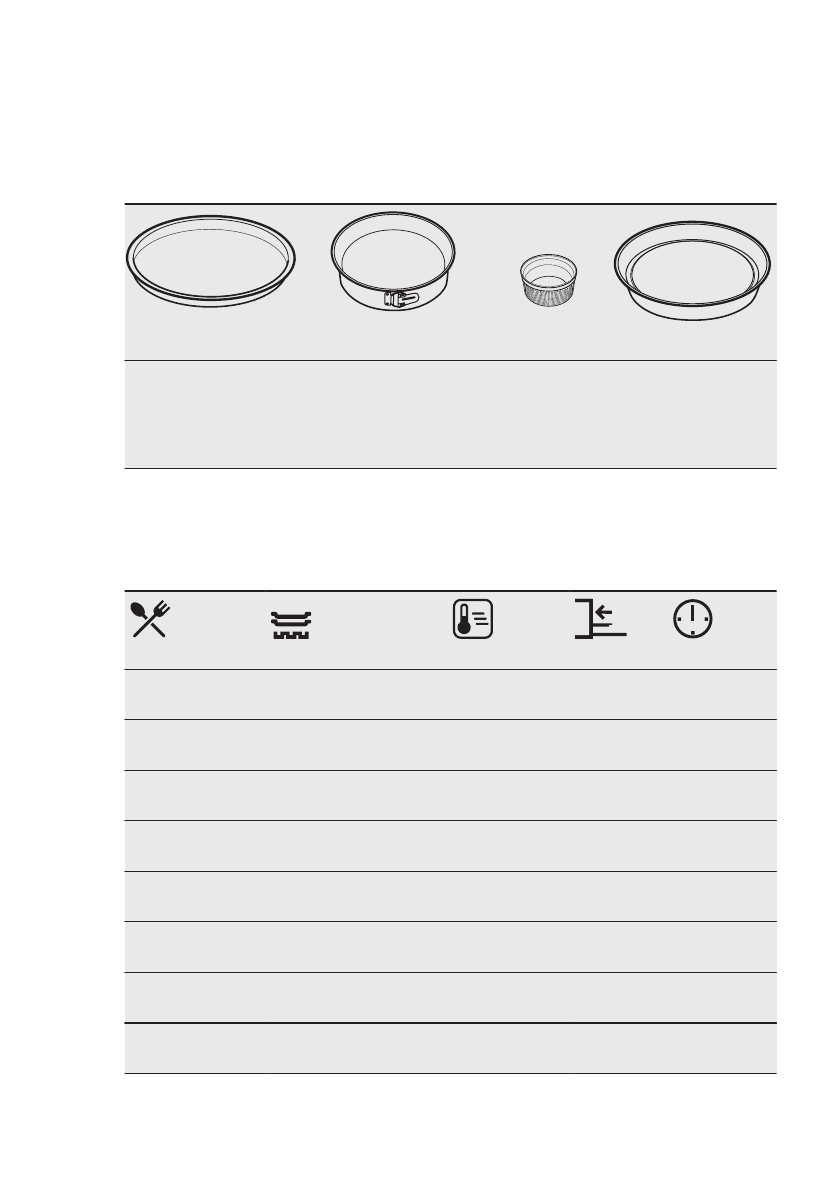Select the seventh empty row of the lower table

[451, 997]
